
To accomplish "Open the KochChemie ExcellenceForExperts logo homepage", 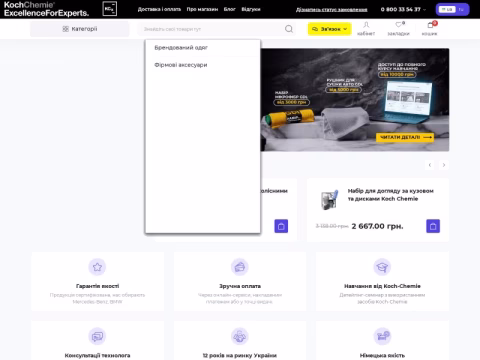I will (x=46, y=9).
